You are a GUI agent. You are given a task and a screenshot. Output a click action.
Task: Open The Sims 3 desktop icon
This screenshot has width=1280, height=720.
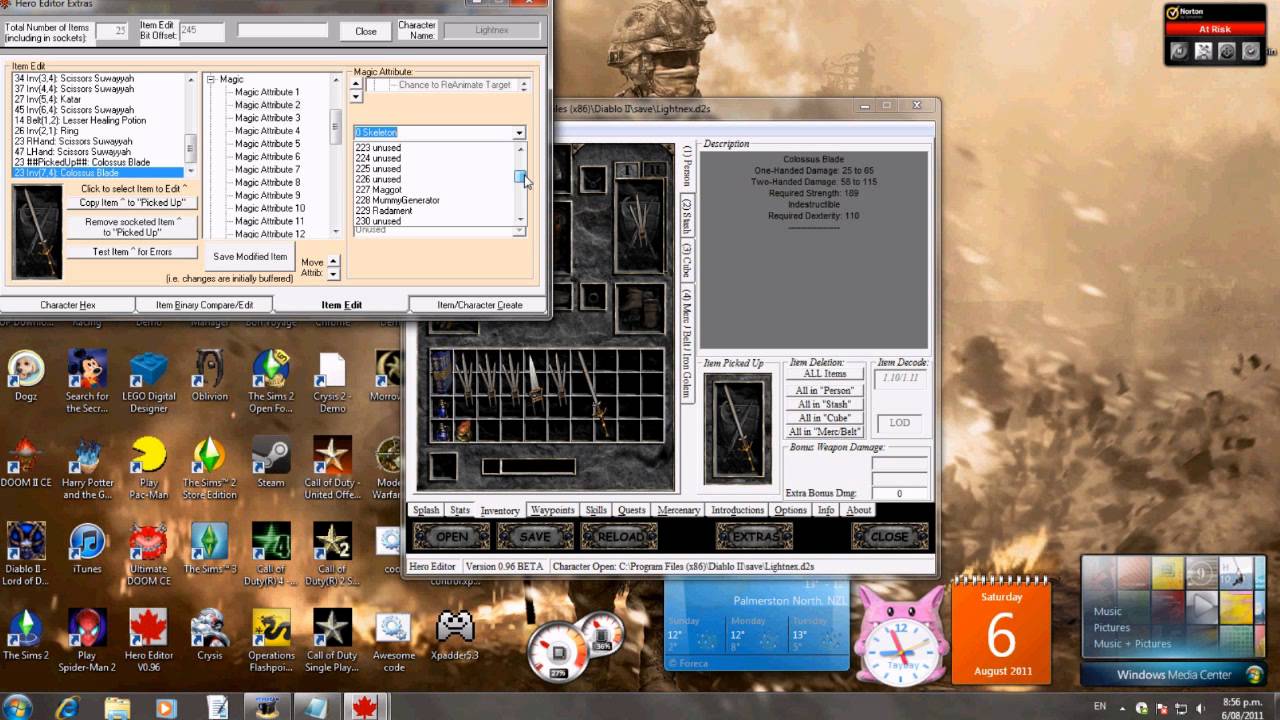click(210, 548)
